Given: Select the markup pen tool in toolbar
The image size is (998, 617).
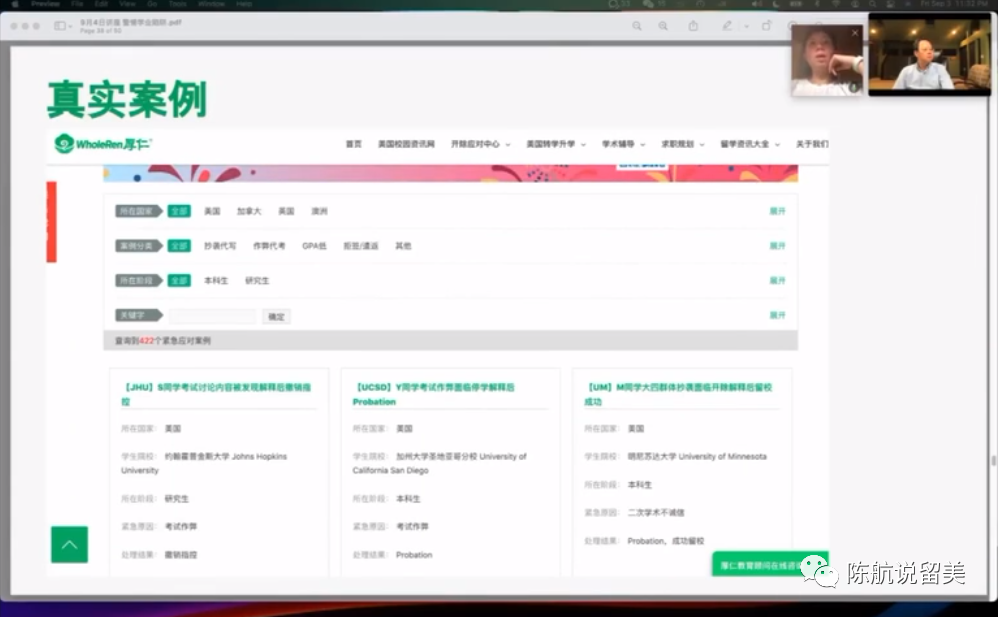Looking at the screenshot, I should [728, 25].
